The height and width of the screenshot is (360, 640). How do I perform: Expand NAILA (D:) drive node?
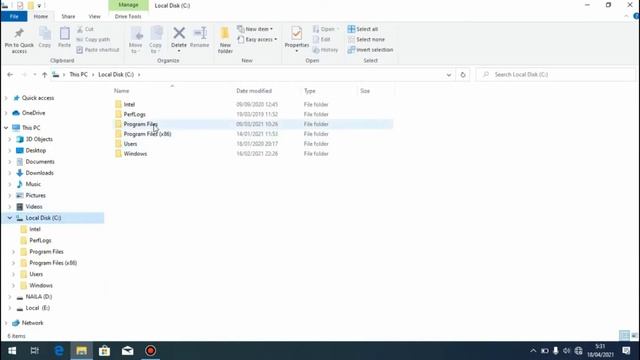coord(9,297)
